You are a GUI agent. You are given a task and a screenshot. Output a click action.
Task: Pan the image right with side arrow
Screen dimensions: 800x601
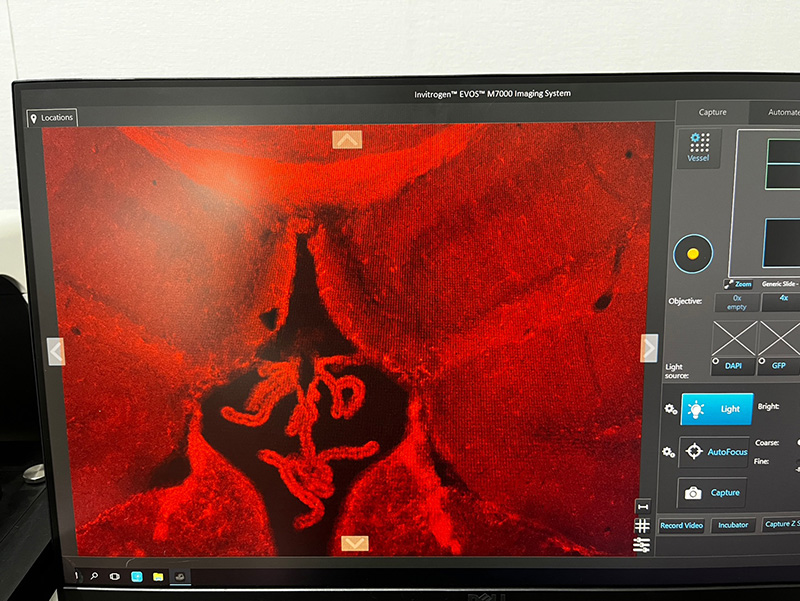coord(649,347)
